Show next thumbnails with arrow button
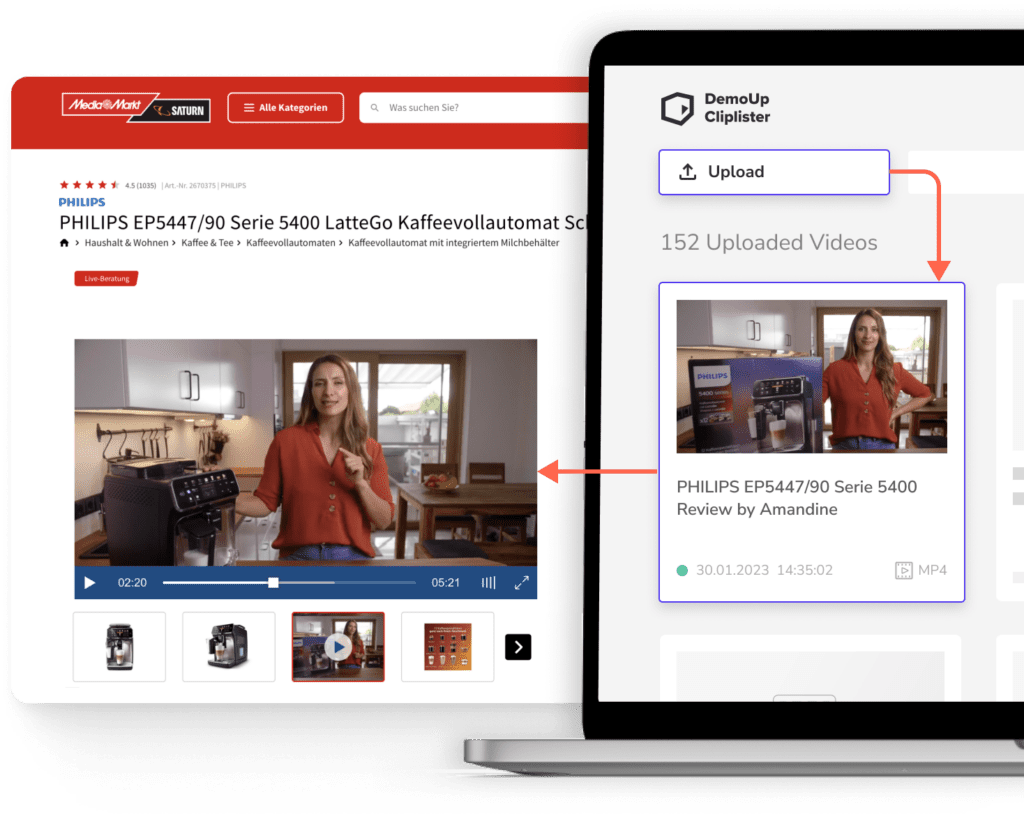This screenshot has height=837, width=1024. [x=518, y=647]
